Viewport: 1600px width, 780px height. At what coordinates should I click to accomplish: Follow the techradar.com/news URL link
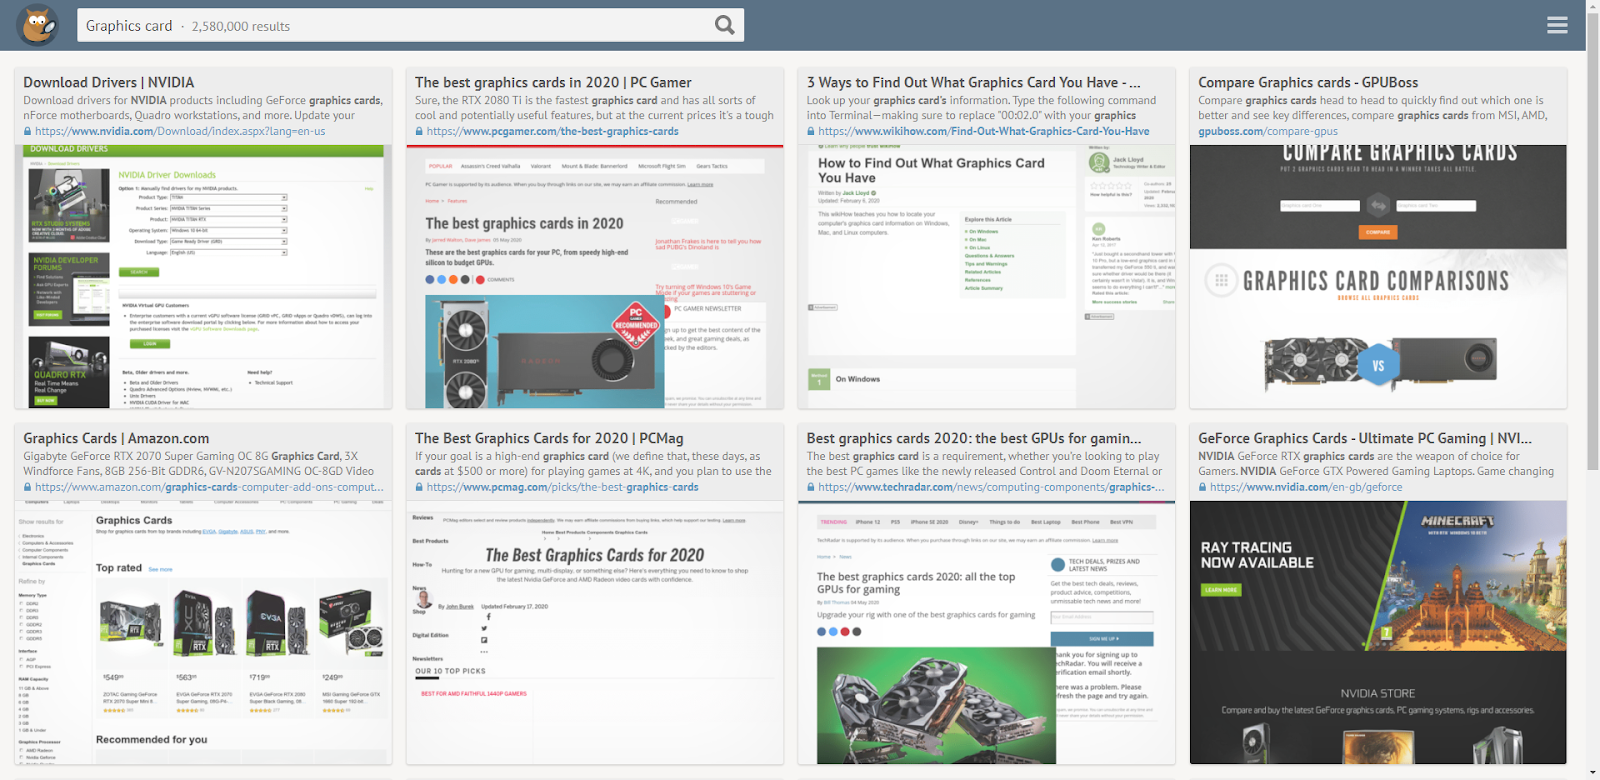tap(992, 487)
